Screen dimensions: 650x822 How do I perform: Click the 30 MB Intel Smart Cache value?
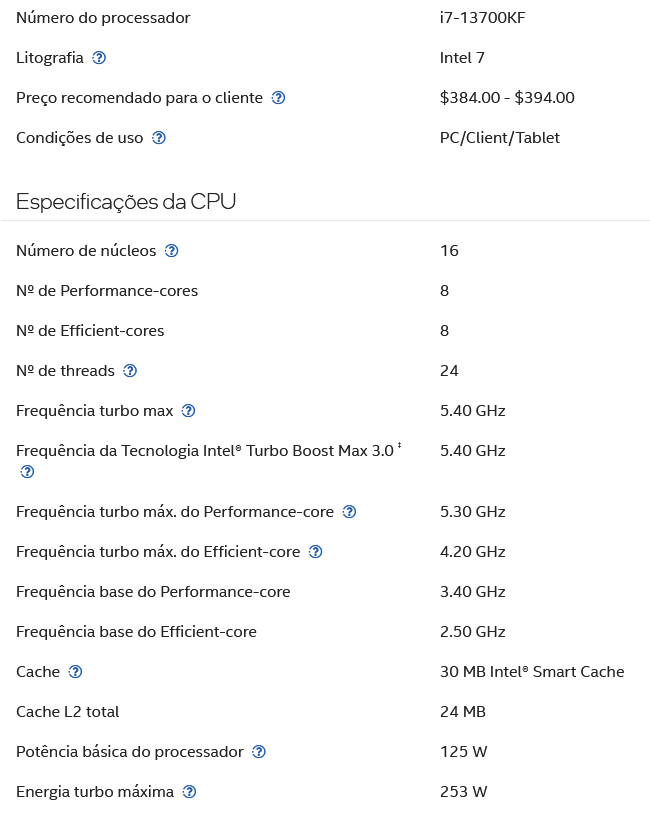(532, 672)
